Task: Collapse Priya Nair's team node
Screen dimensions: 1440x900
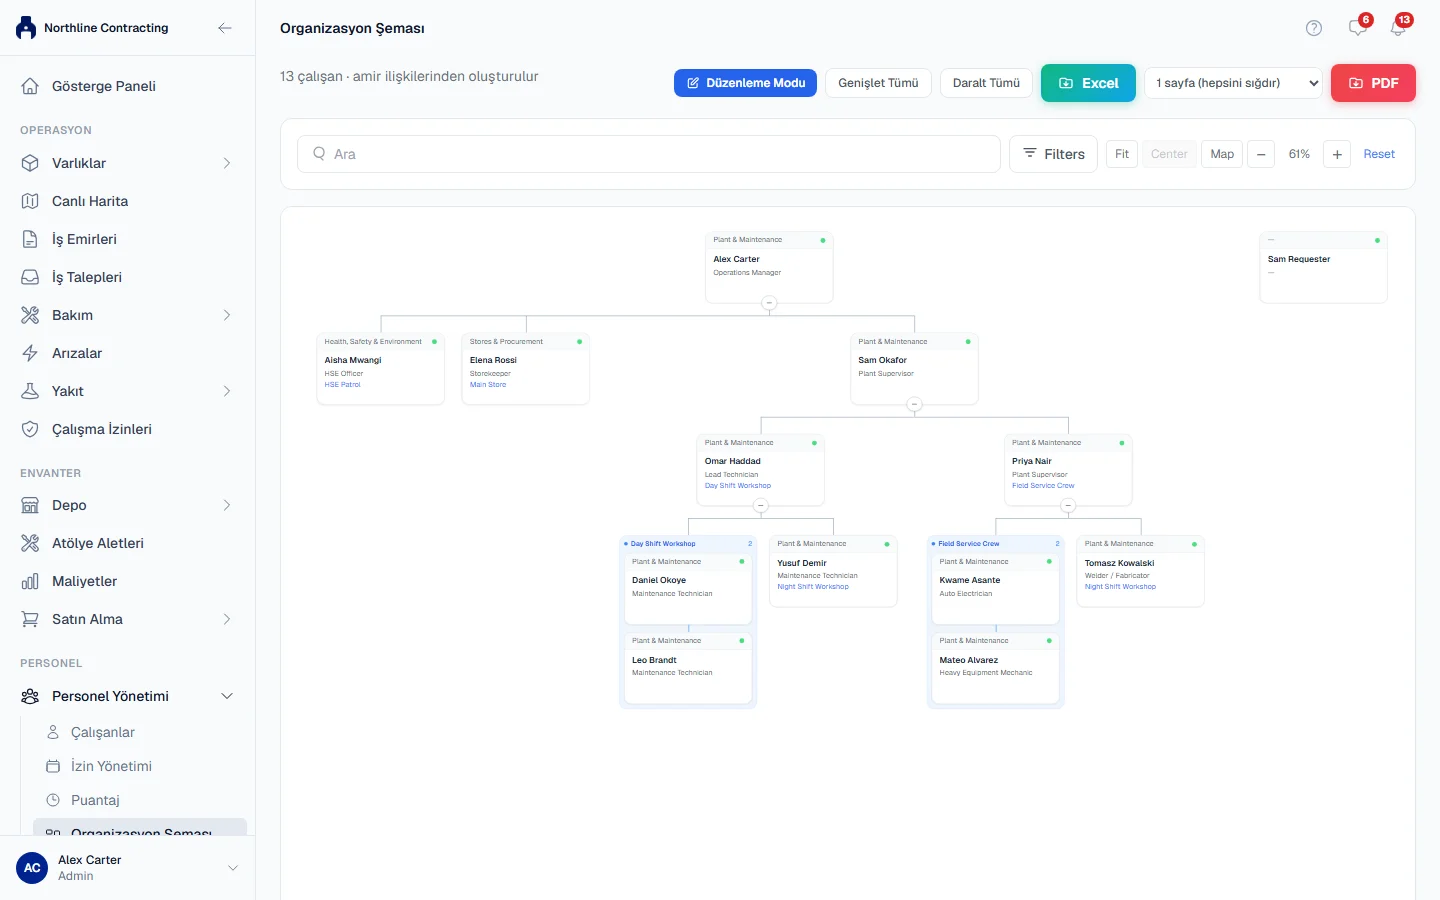Action: 1068,506
